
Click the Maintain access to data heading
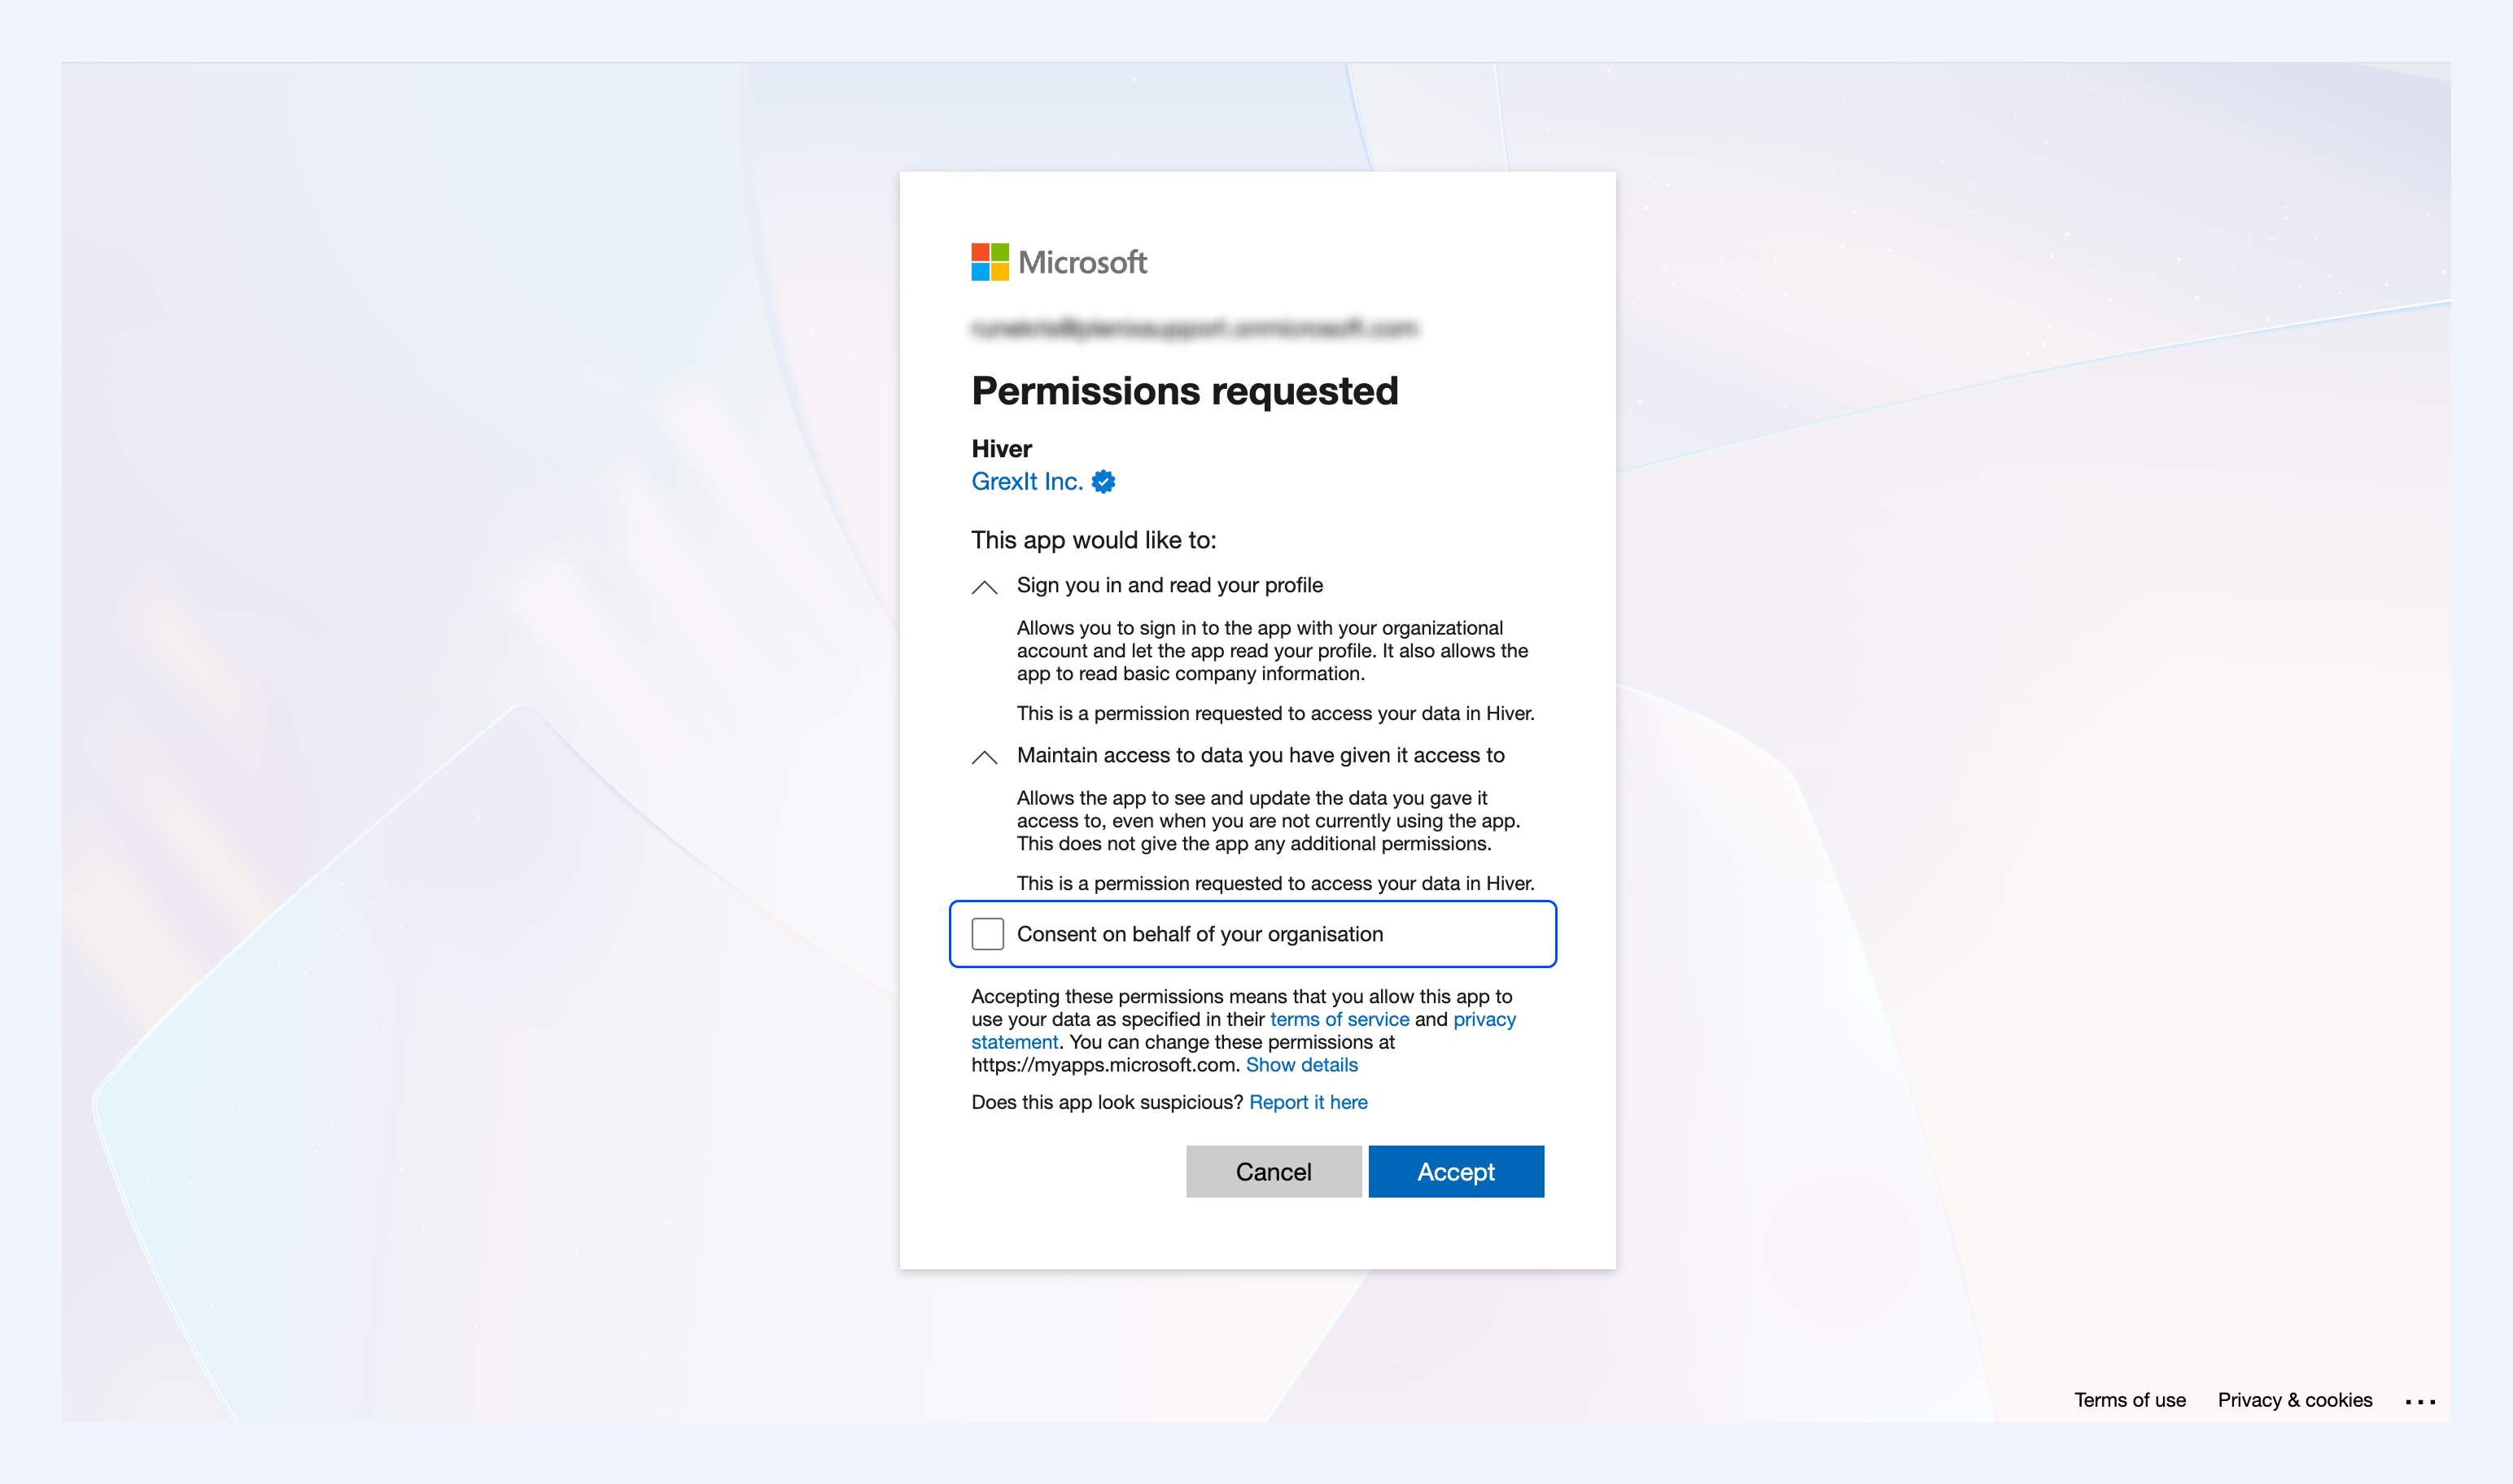(x=1260, y=755)
